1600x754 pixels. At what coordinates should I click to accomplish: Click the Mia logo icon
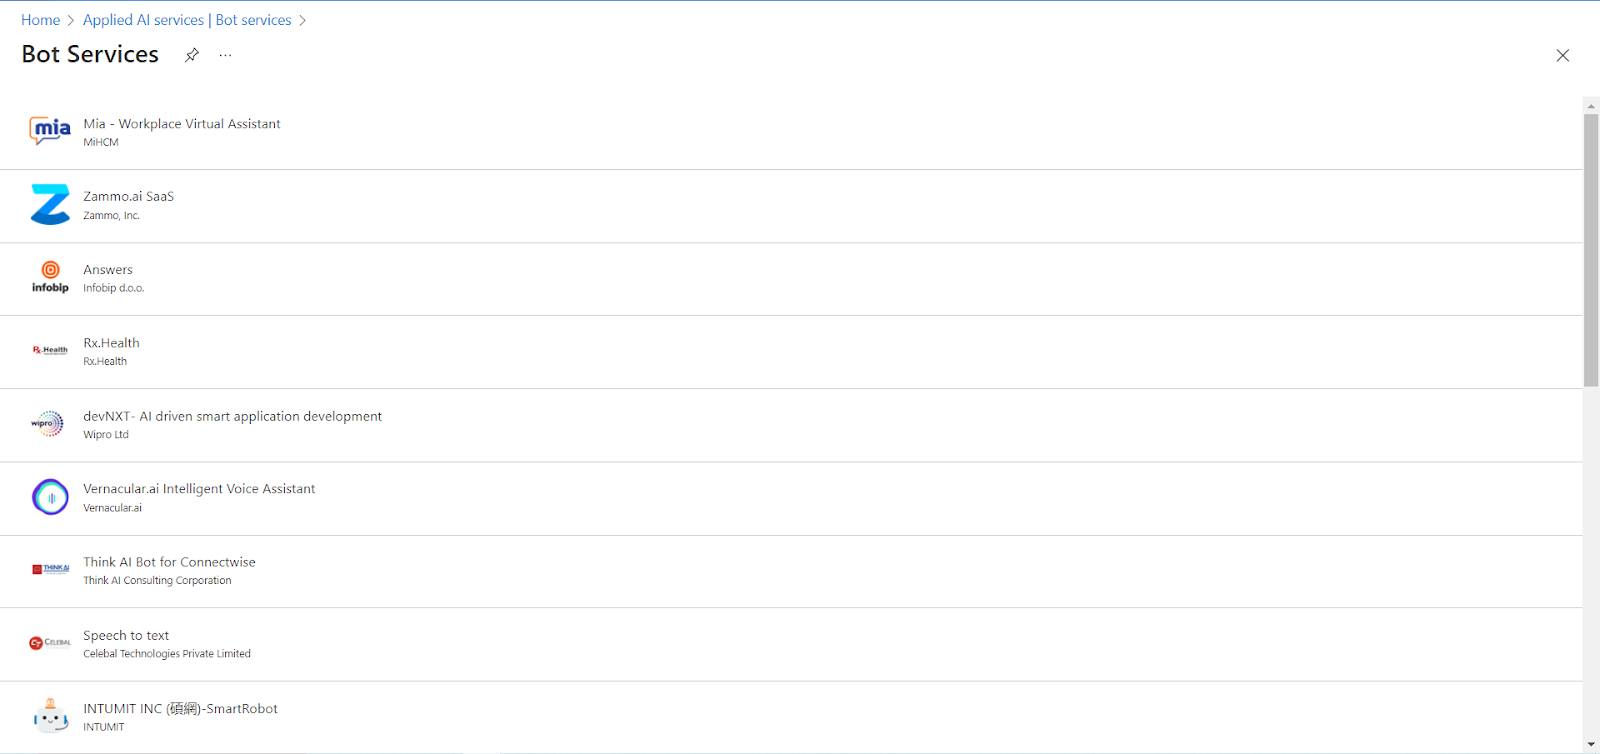[x=50, y=131]
